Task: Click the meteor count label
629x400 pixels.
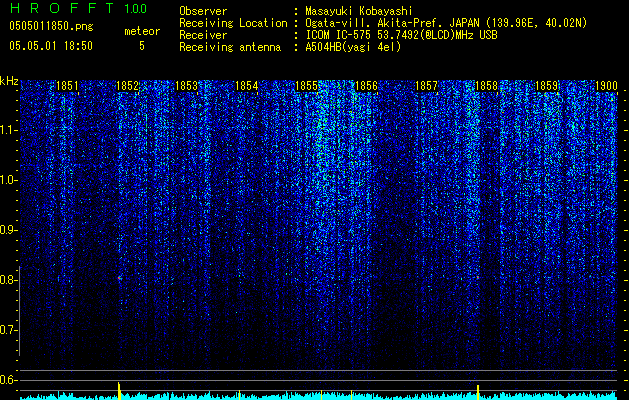Action: (142, 31)
